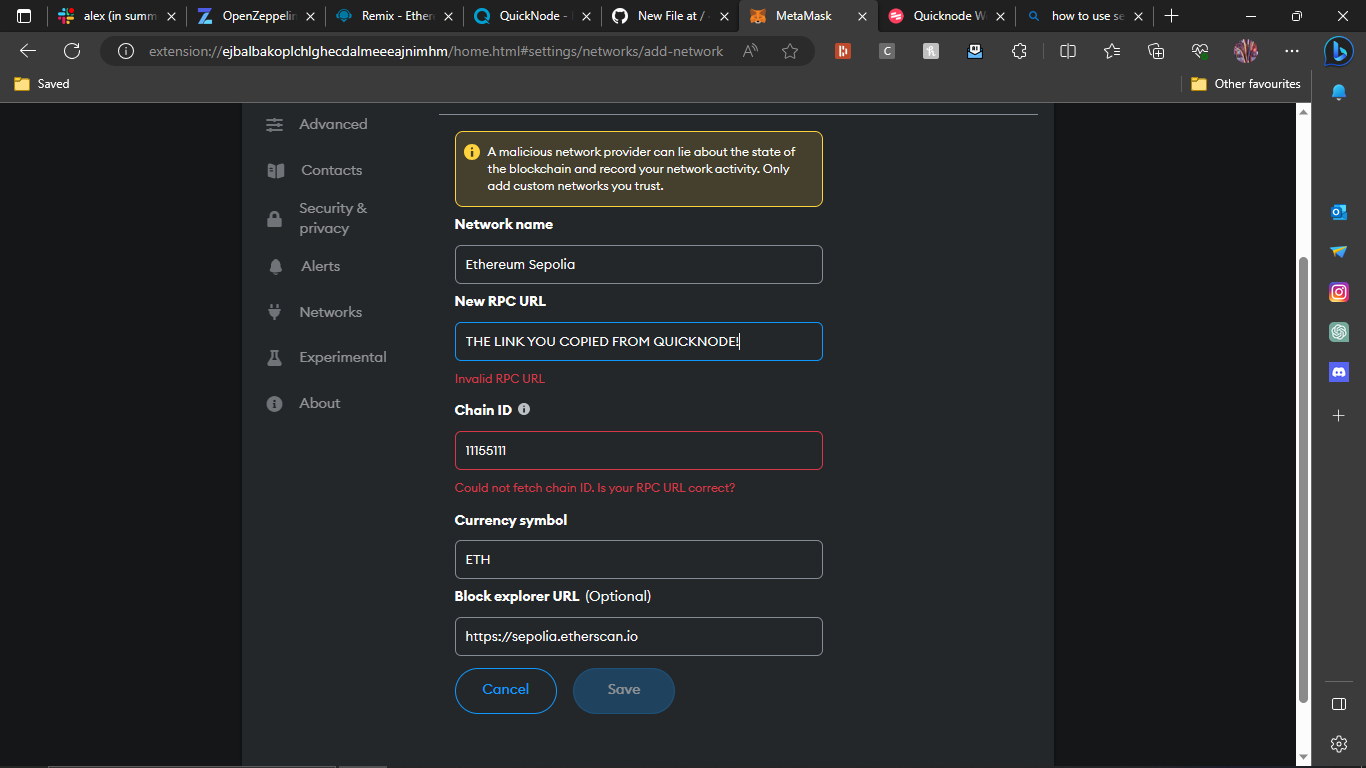
Task: Open Collections icon
Action: click(1156, 51)
